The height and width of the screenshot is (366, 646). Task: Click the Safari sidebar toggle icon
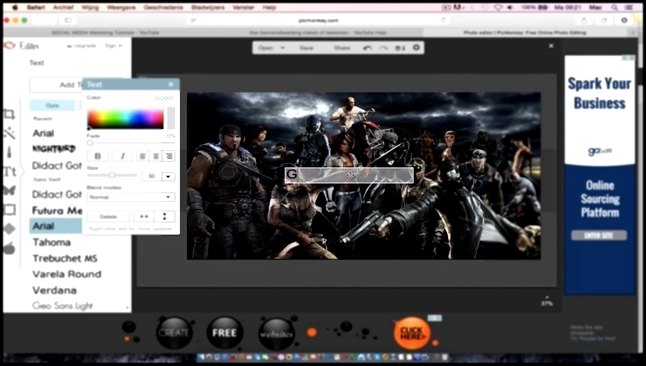click(68, 20)
